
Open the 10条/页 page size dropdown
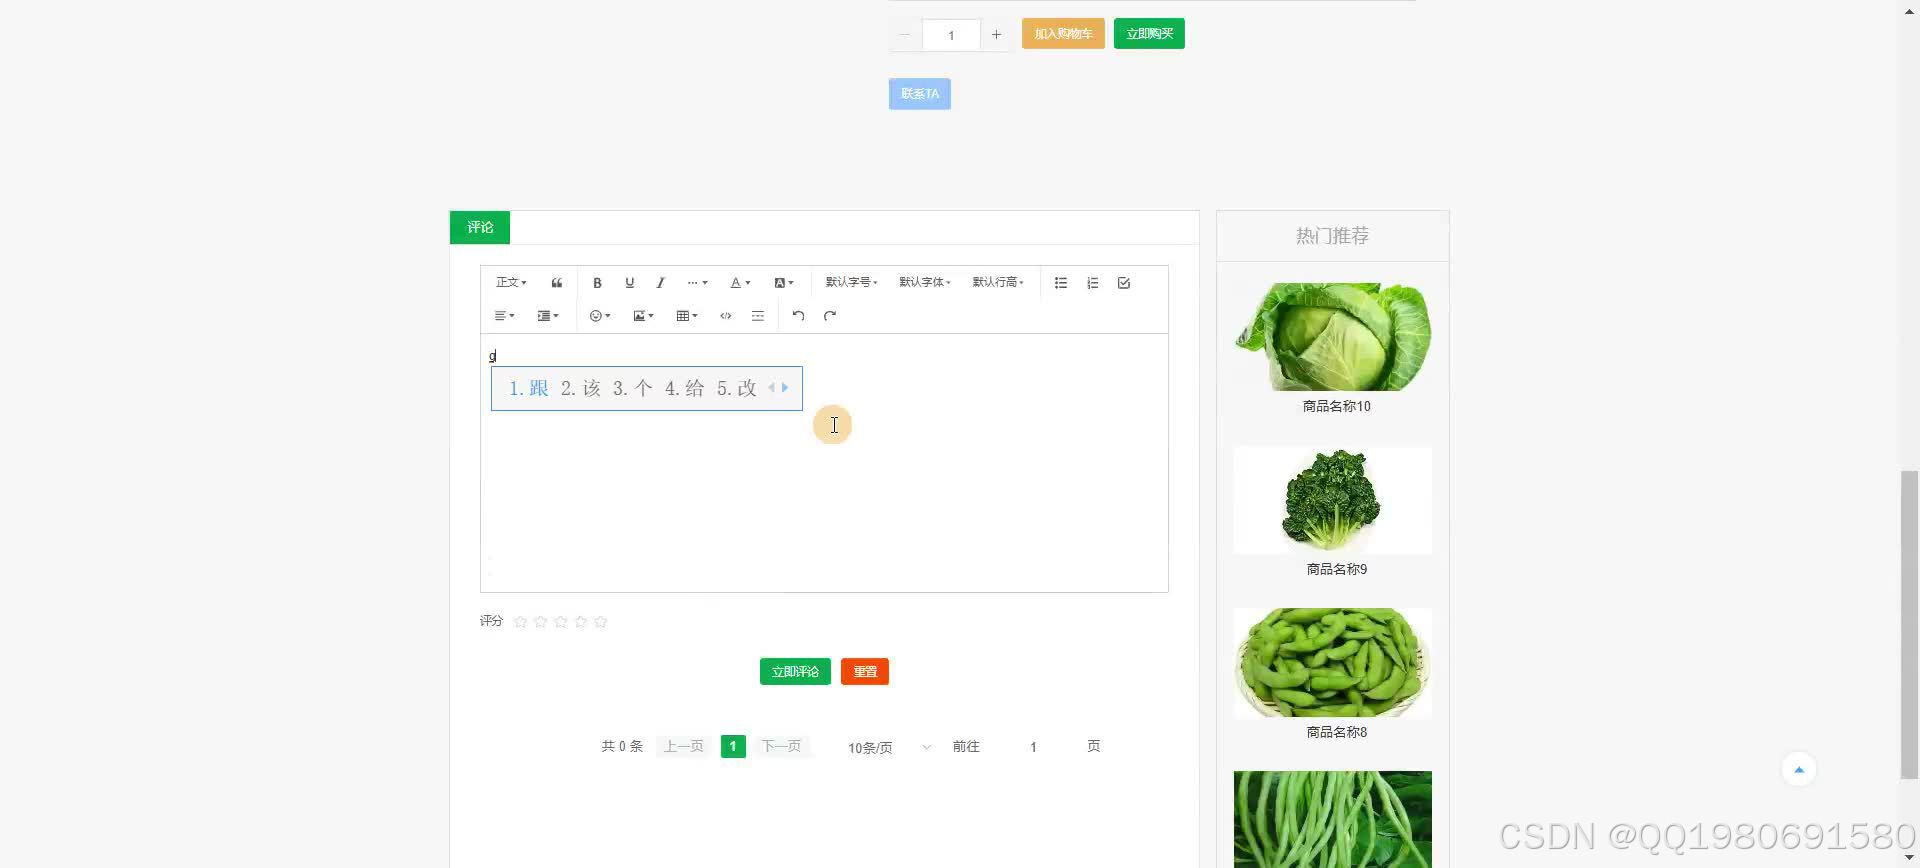(888, 747)
